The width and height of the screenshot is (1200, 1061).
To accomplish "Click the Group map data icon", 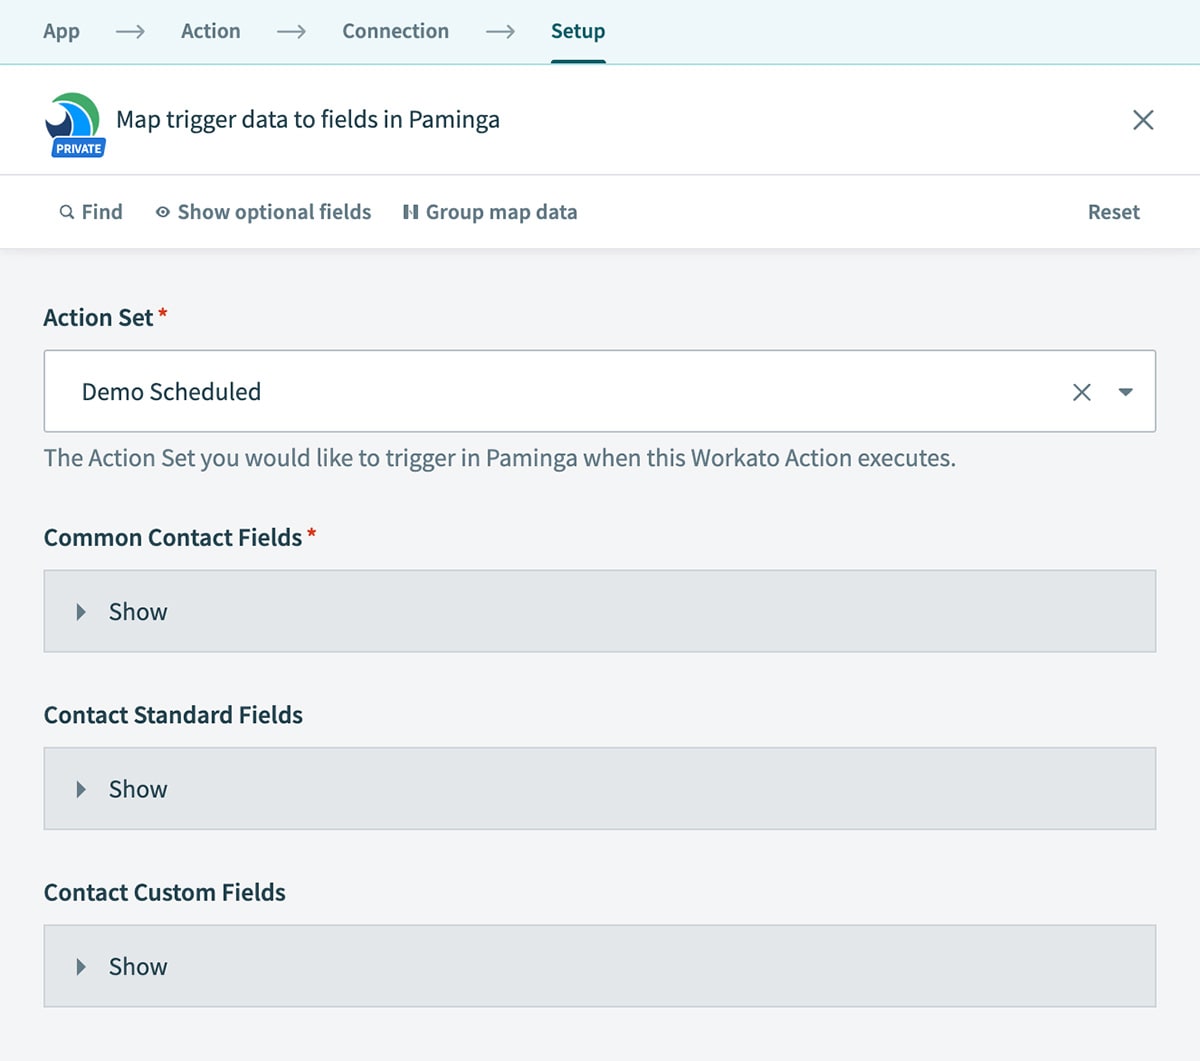I will pos(410,212).
